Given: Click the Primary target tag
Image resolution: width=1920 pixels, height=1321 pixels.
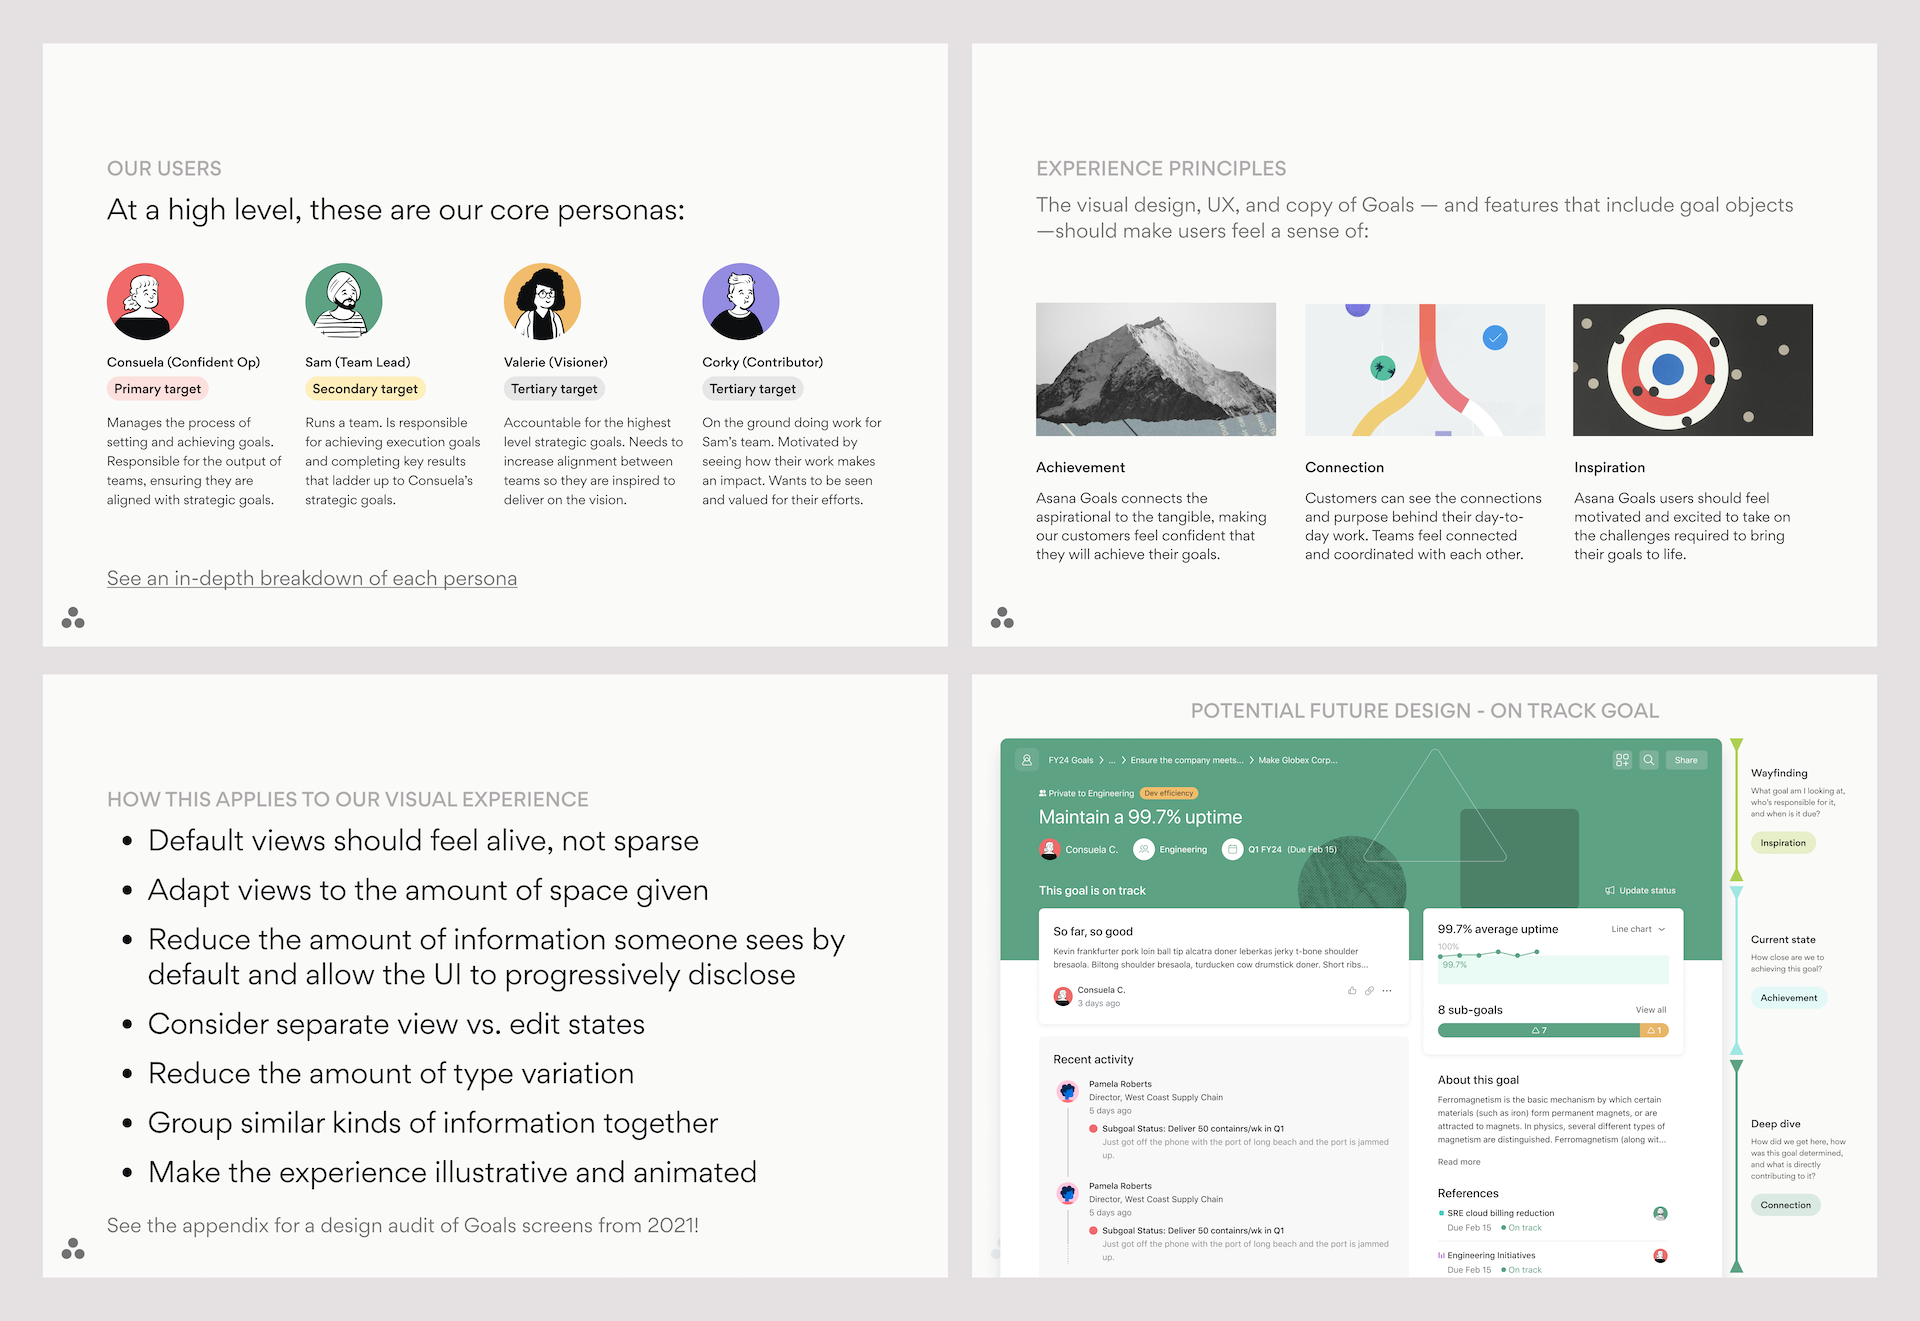Looking at the screenshot, I should tap(158, 389).
